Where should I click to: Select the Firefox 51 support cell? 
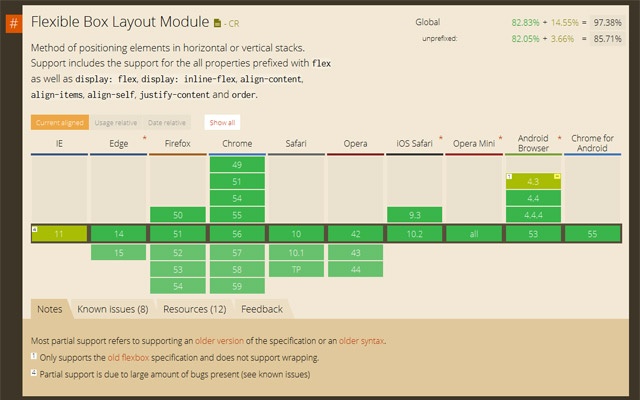pos(178,234)
